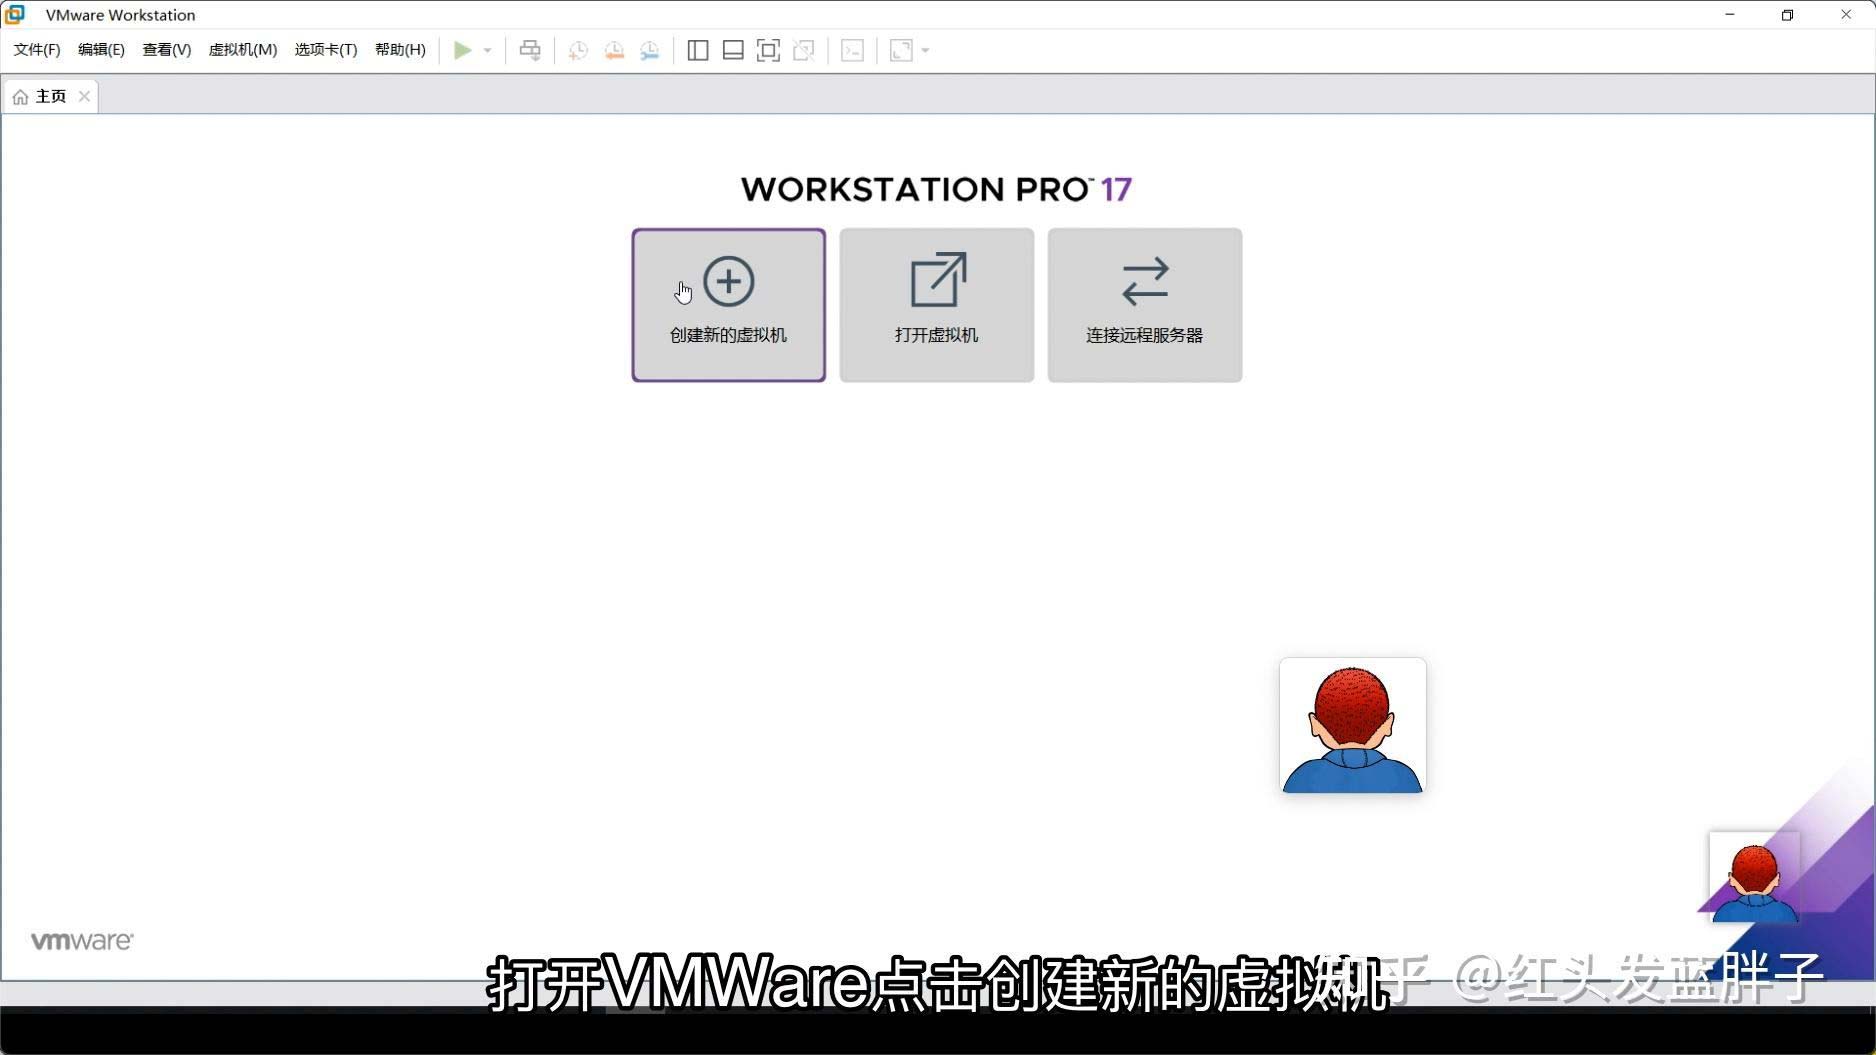Screen dimensions: 1876x1055
Task: Click the 连接远程服务器 button
Action: coord(1145,305)
